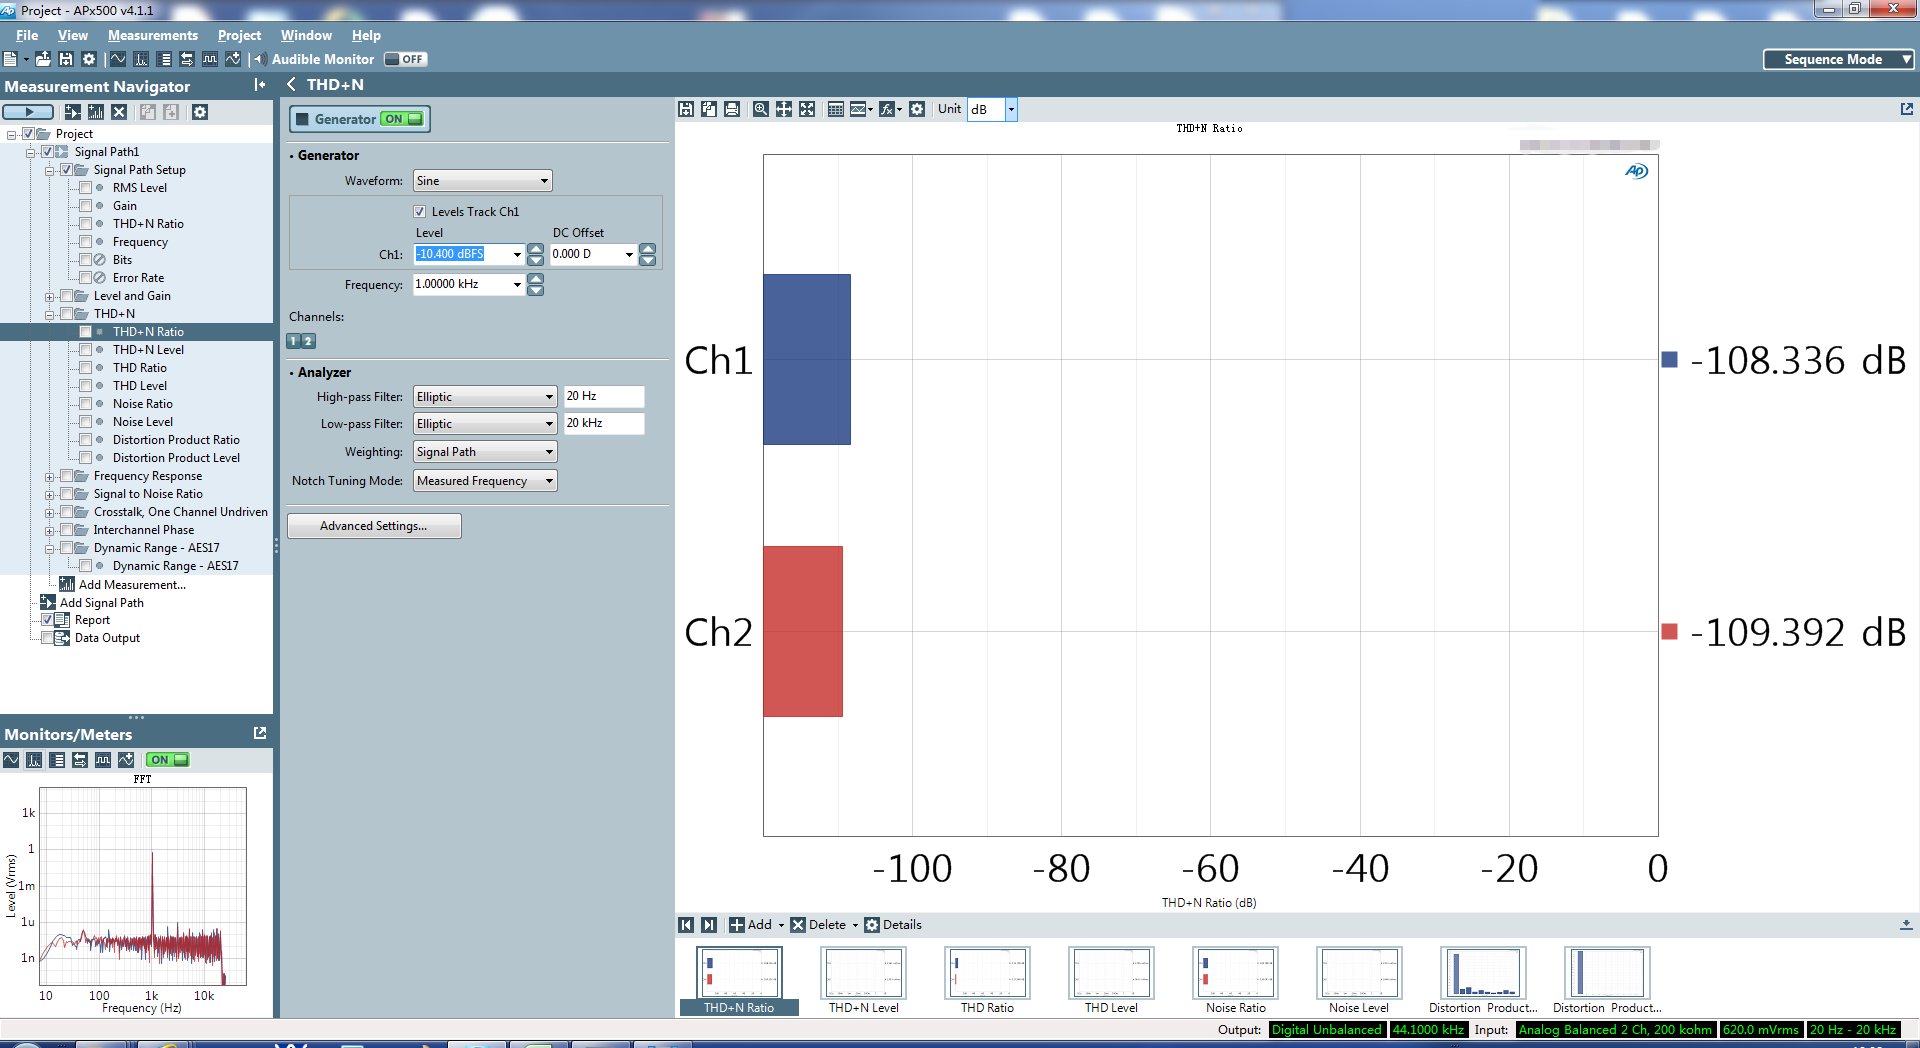The image size is (1920, 1048).
Task: Open the Project menu
Action: coord(239,35)
